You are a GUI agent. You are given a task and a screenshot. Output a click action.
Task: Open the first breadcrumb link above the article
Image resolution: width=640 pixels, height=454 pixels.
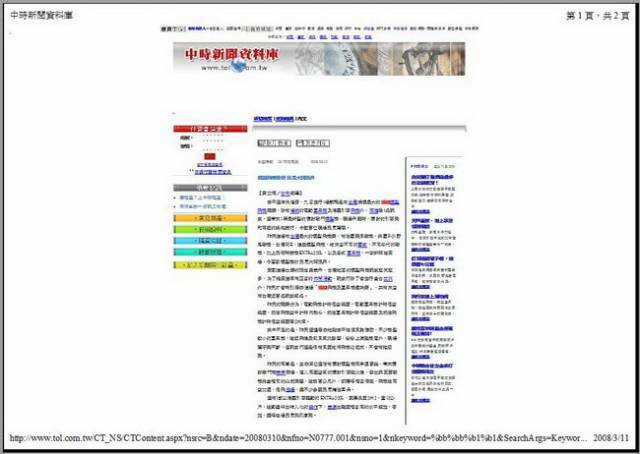(x=262, y=119)
